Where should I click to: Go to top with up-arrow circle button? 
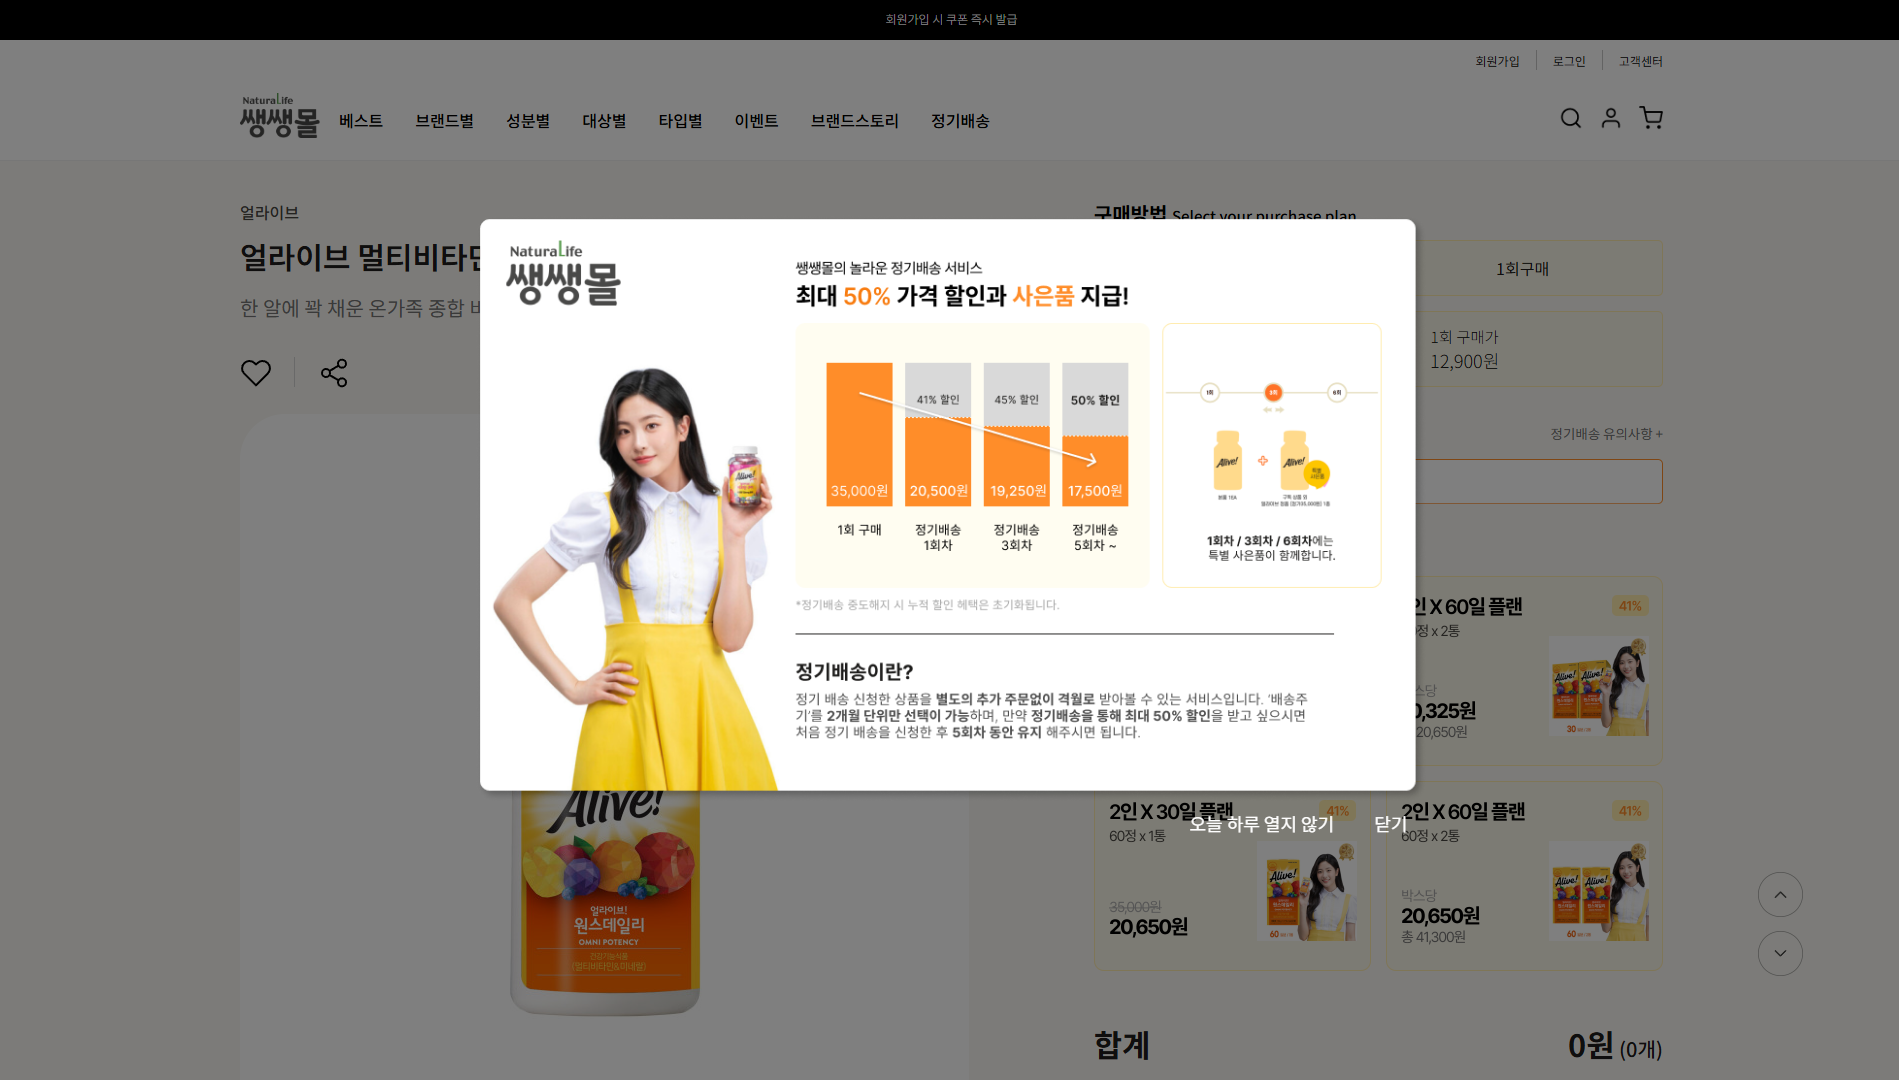click(x=1780, y=895)
